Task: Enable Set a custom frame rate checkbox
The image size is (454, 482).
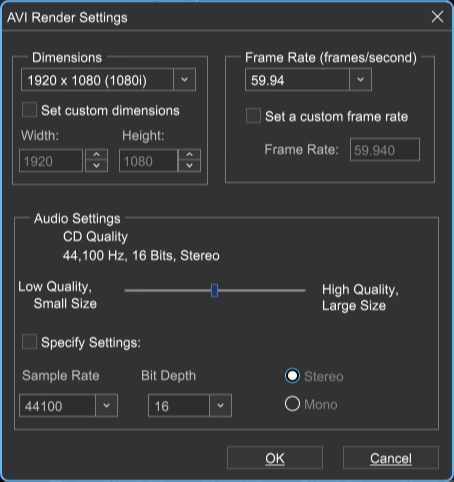Action: pyautogui.click(x=253, y=116)
